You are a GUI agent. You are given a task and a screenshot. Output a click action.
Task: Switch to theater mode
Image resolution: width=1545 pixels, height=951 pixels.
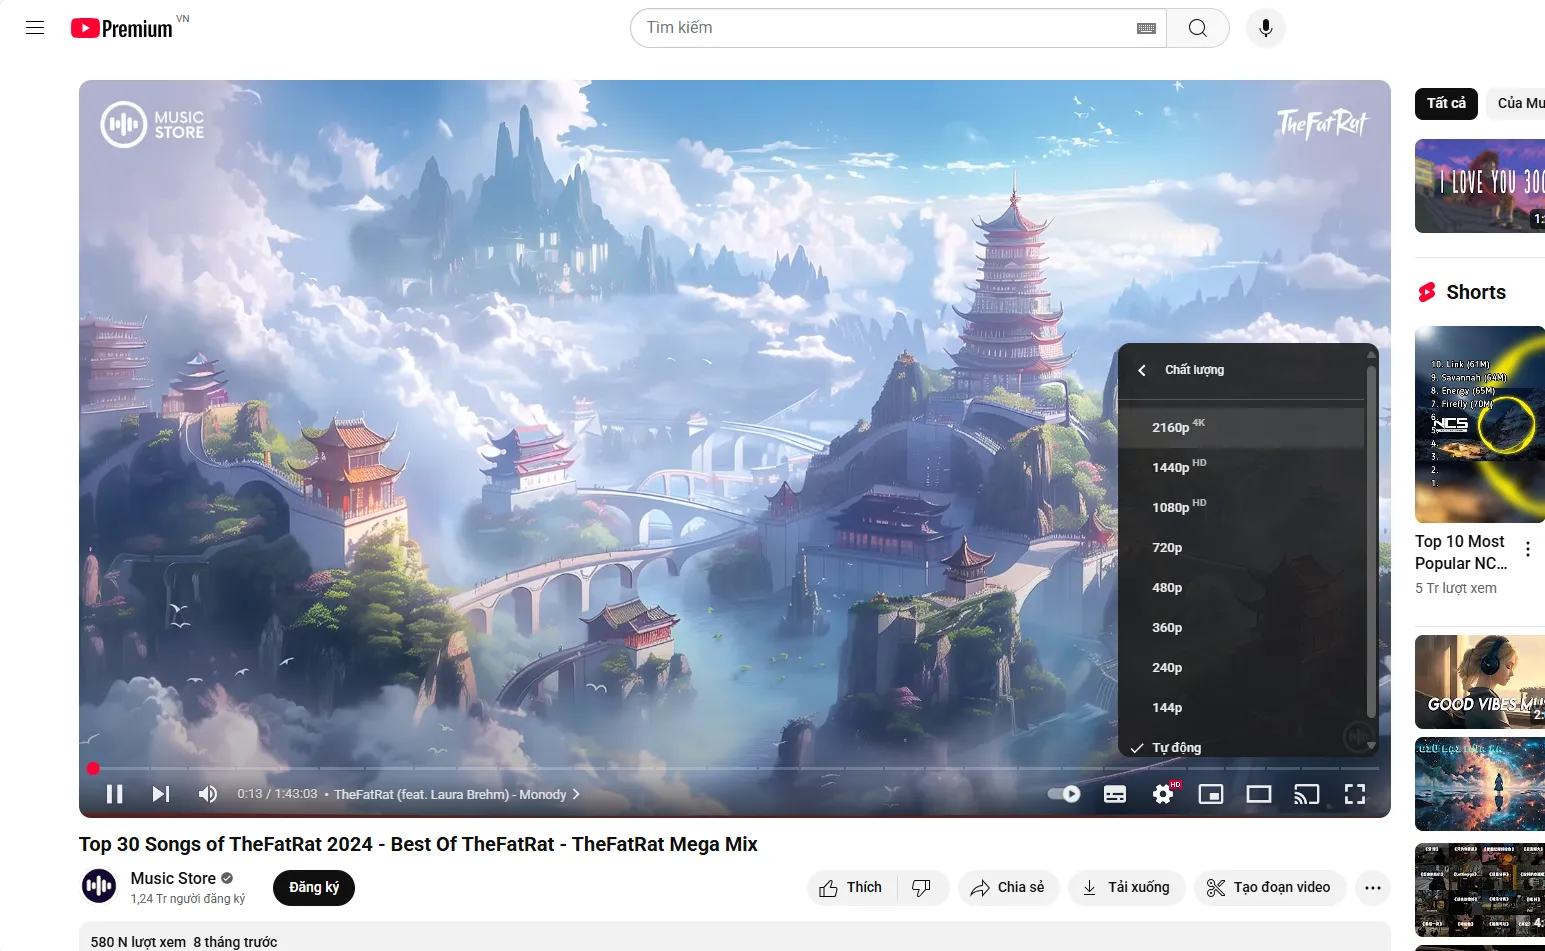[x=1258, y=793]
